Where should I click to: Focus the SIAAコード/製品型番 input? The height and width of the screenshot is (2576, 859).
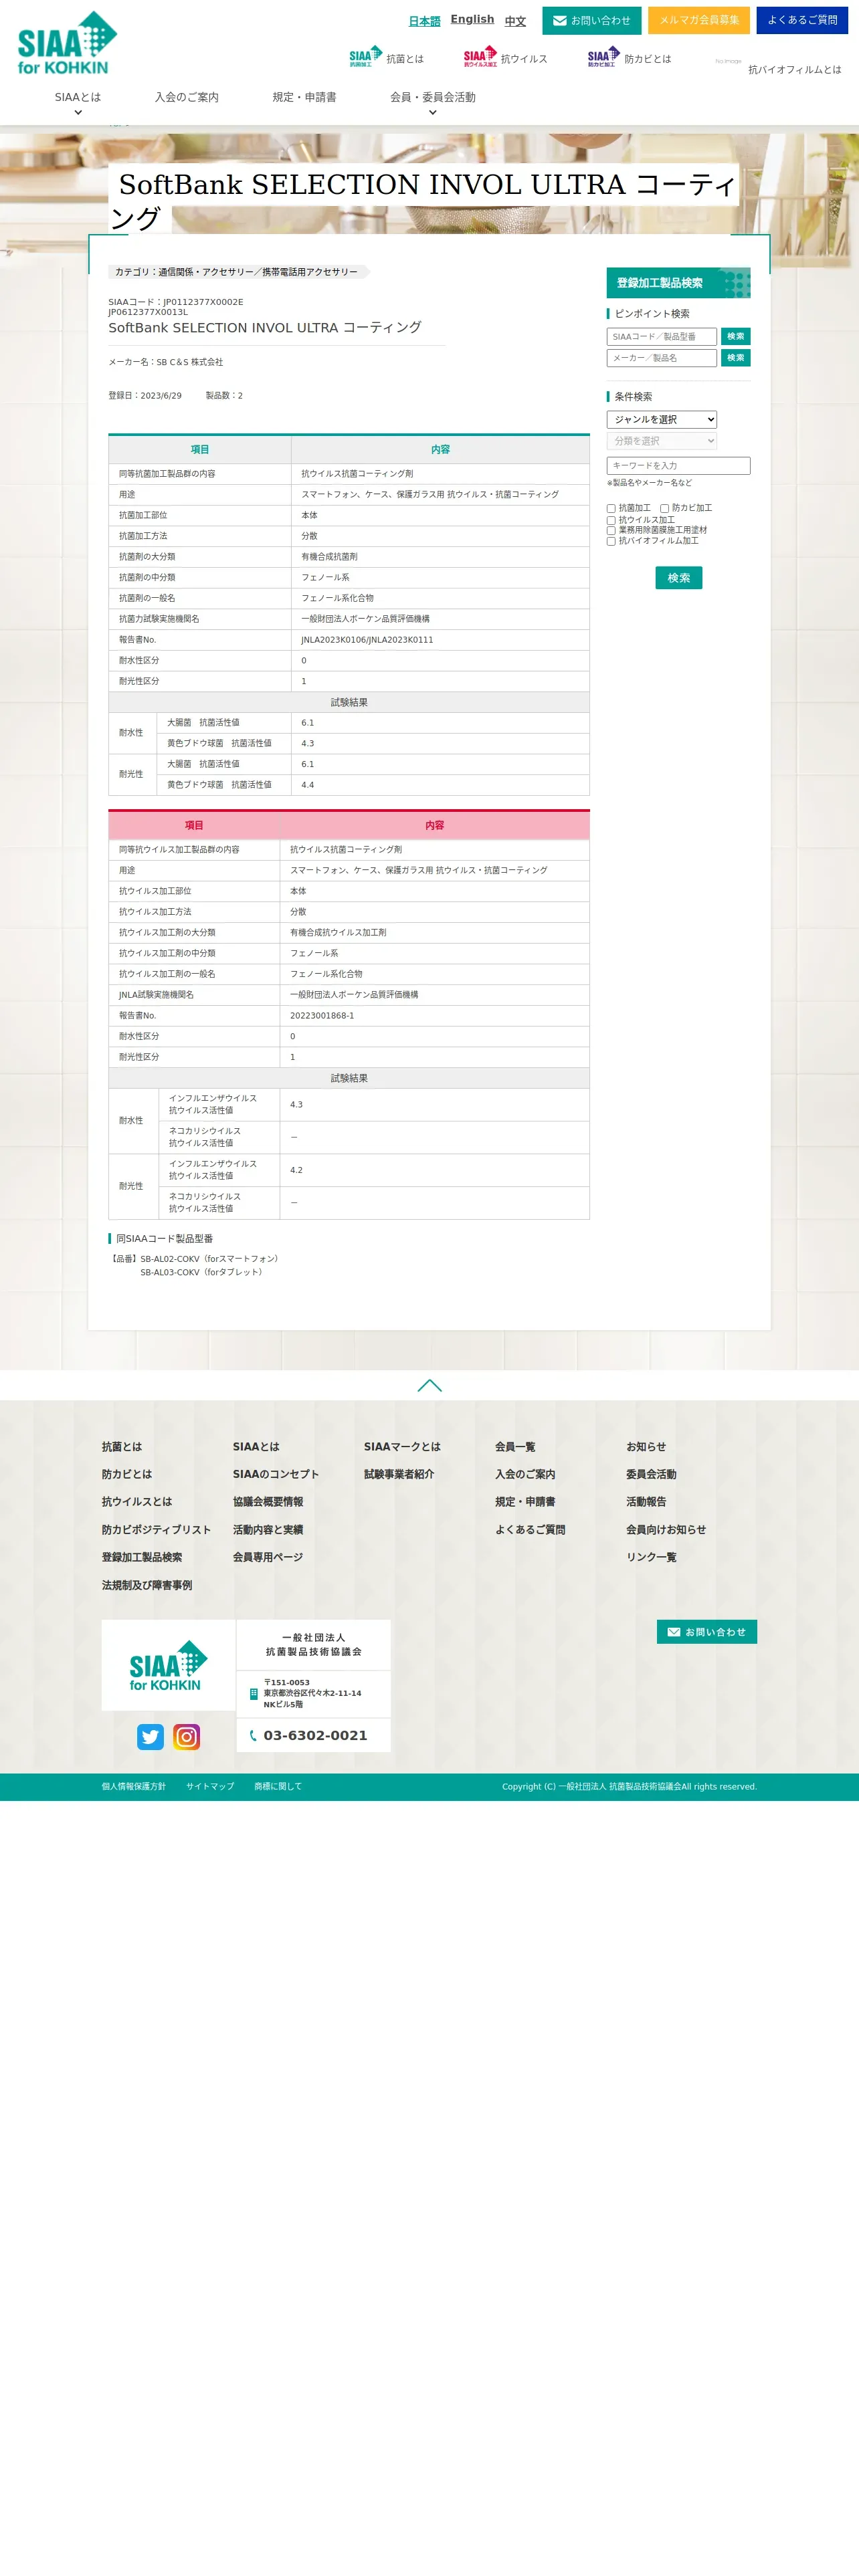[x=661, y=337]
